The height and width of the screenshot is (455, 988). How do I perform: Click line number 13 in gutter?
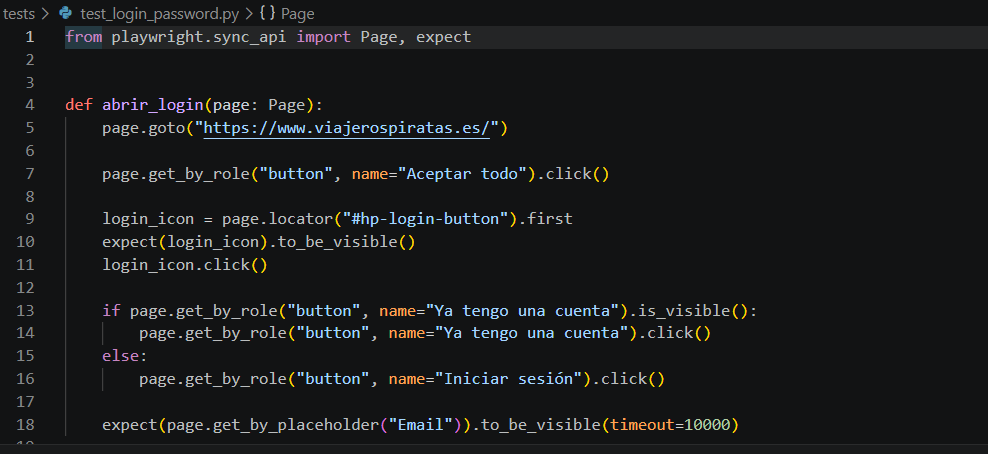pos(25,310)
